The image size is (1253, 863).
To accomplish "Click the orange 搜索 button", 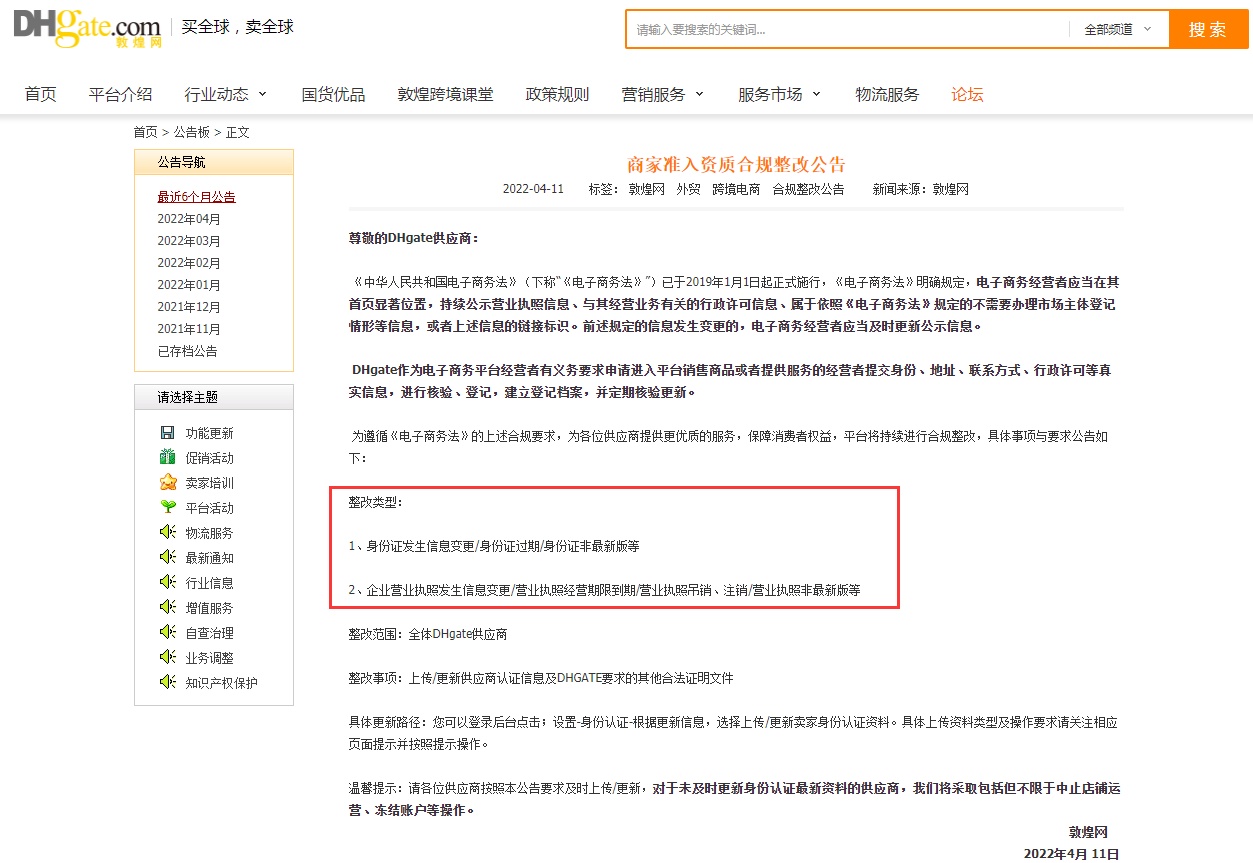I will tap(1208, 30).
